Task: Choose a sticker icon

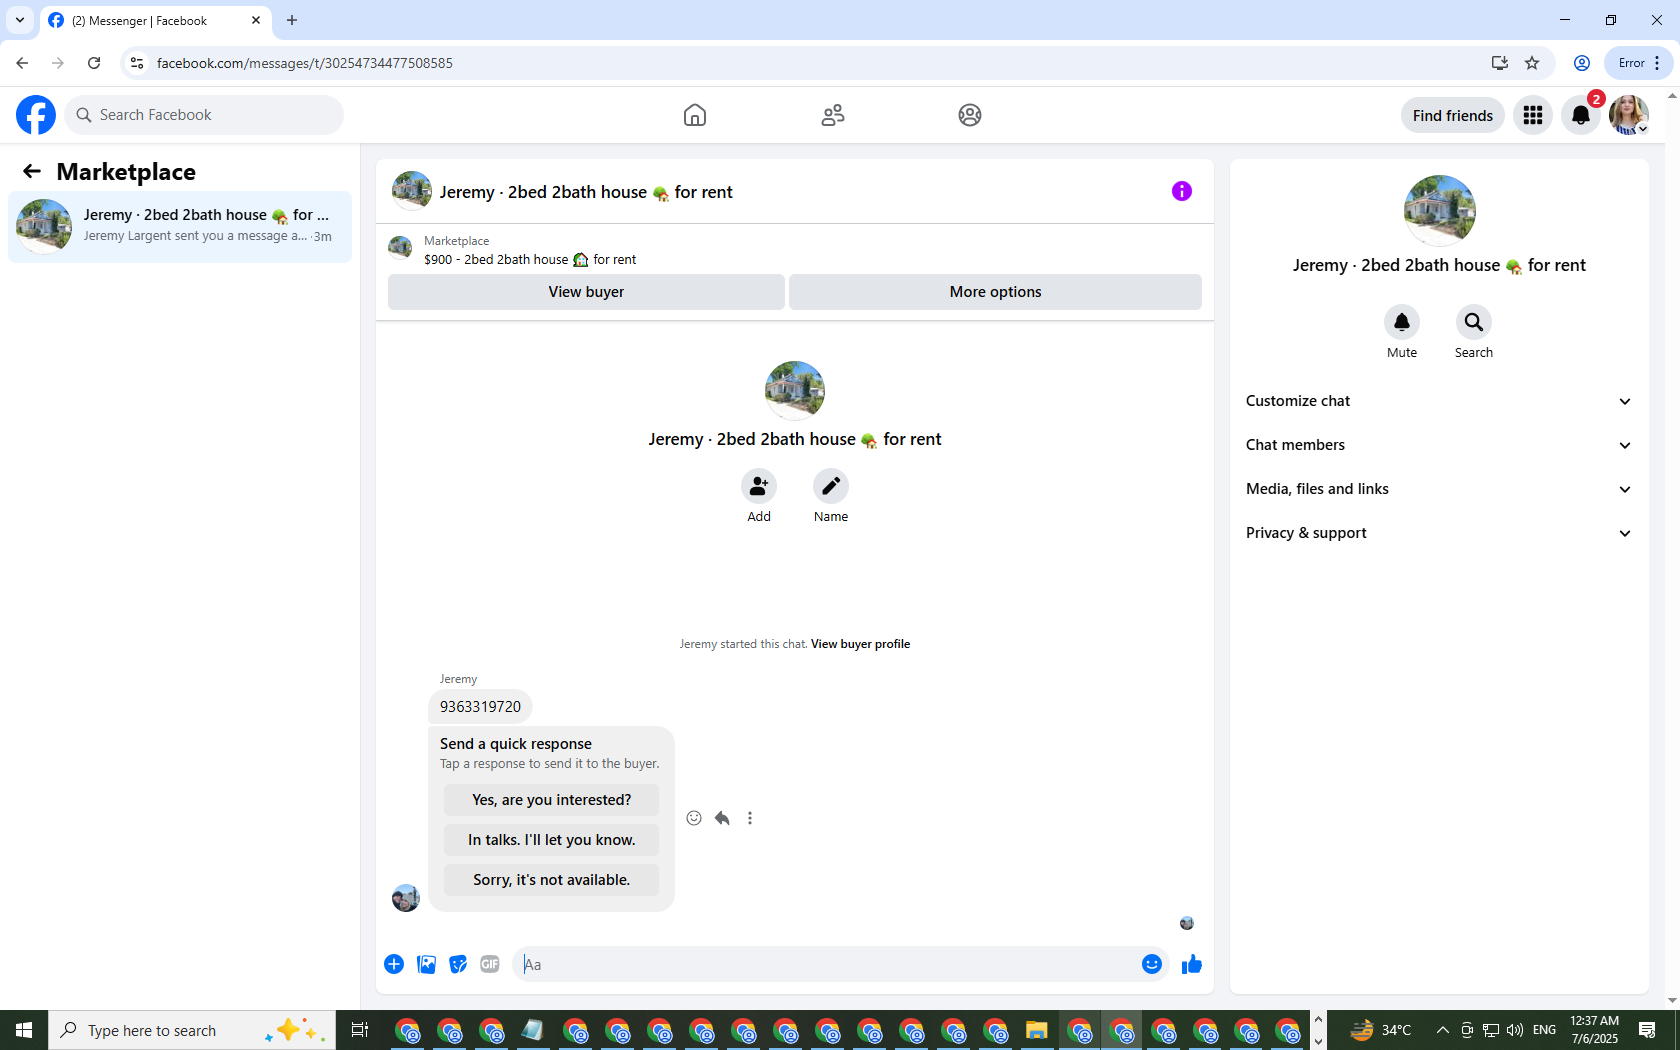Action: point(458,964)
